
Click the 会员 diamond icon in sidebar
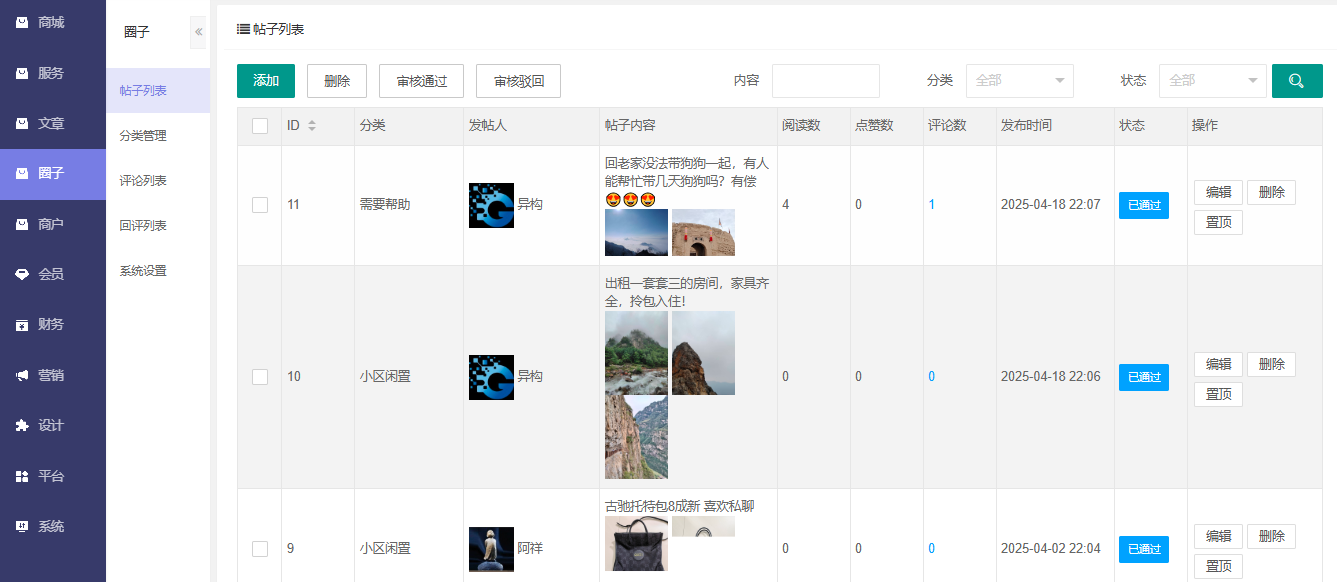coord(22,274)
